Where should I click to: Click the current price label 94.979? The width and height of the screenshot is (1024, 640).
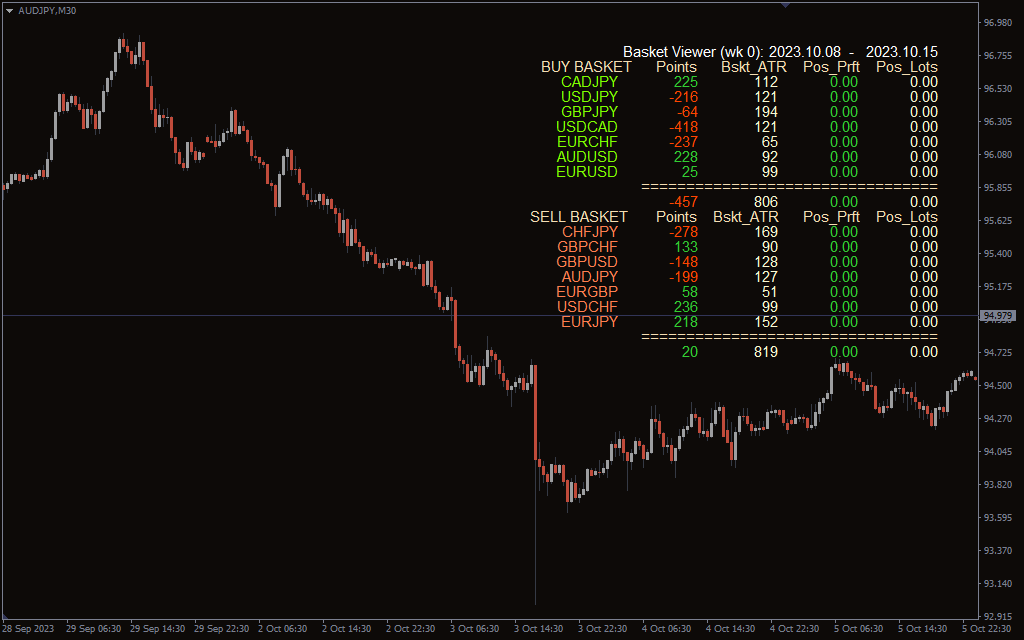pyautogui.click(x=998, y=316)
